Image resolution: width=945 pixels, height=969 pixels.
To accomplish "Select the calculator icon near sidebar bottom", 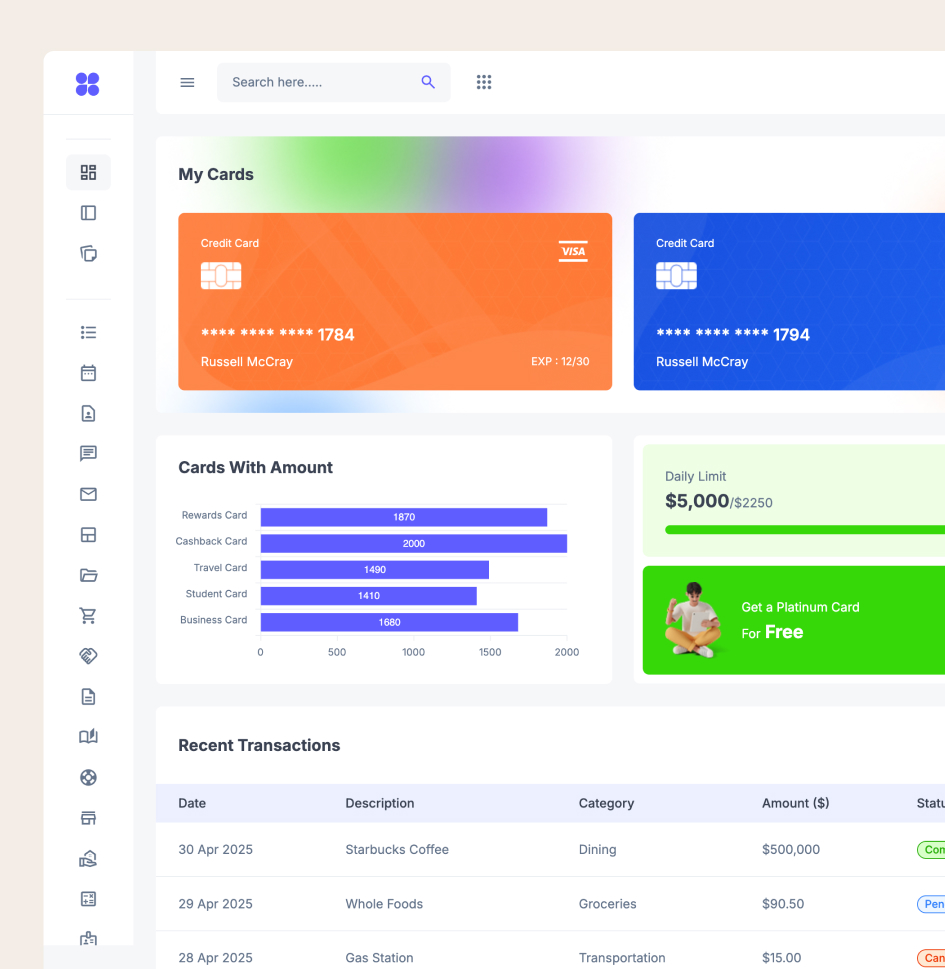I will coord(88,898).
